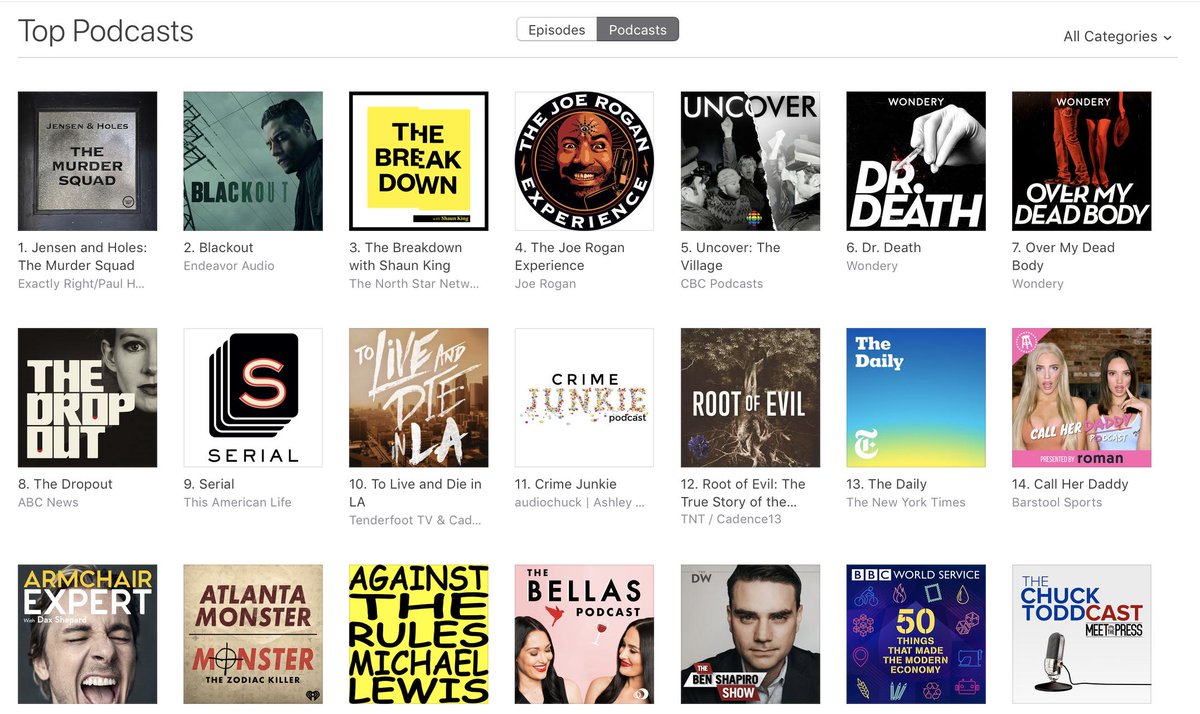
Task: Open The Dropout cover art
Action: (x=88, y=398)
